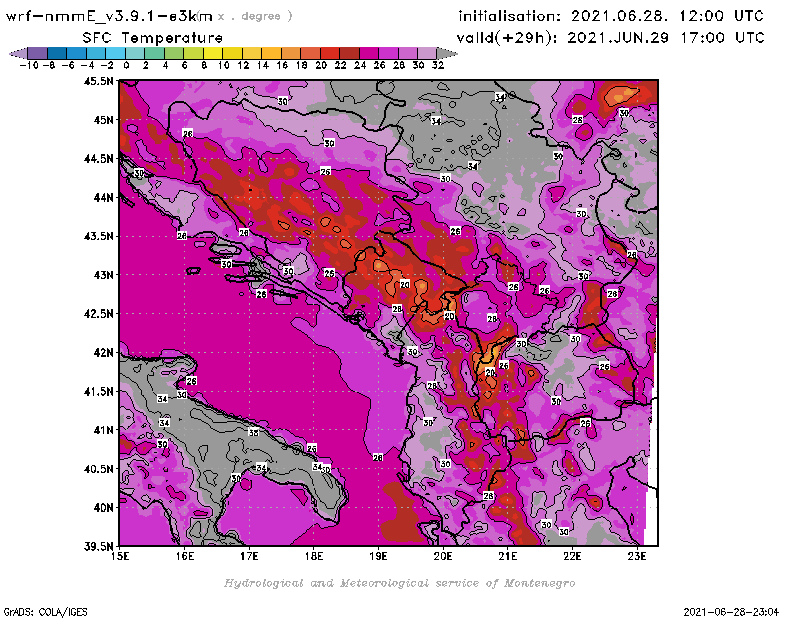Viewport: 800px width, 618px height.
Task: Click the '39.5N' latitude label
Action: coord(98,547)
